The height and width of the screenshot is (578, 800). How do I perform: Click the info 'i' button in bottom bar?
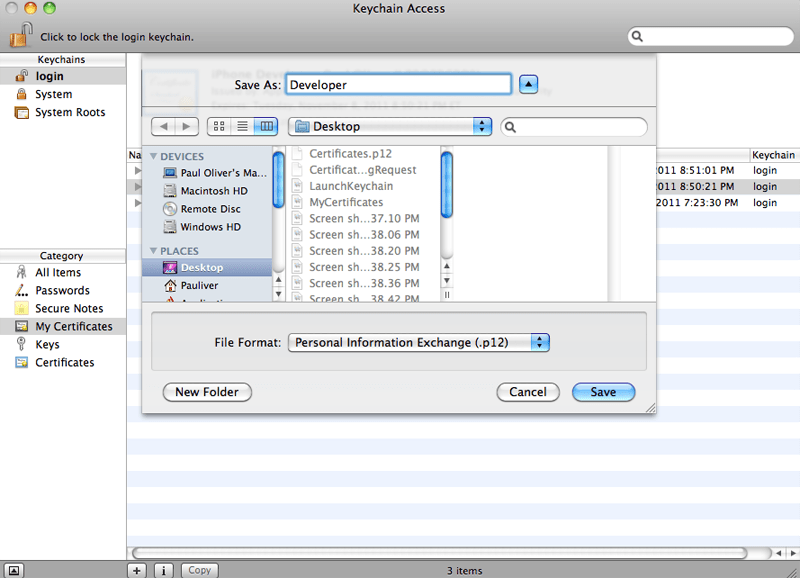(163, 570)
